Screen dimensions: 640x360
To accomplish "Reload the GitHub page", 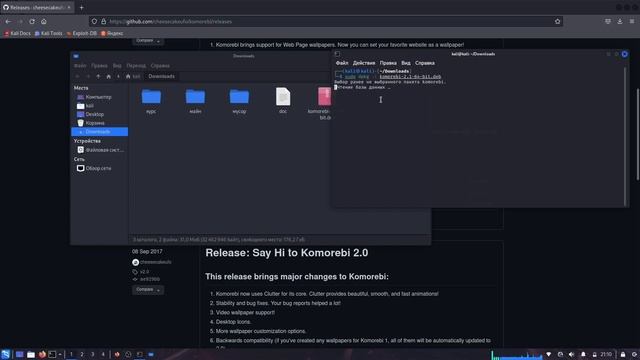I will [x=32, y=21].
